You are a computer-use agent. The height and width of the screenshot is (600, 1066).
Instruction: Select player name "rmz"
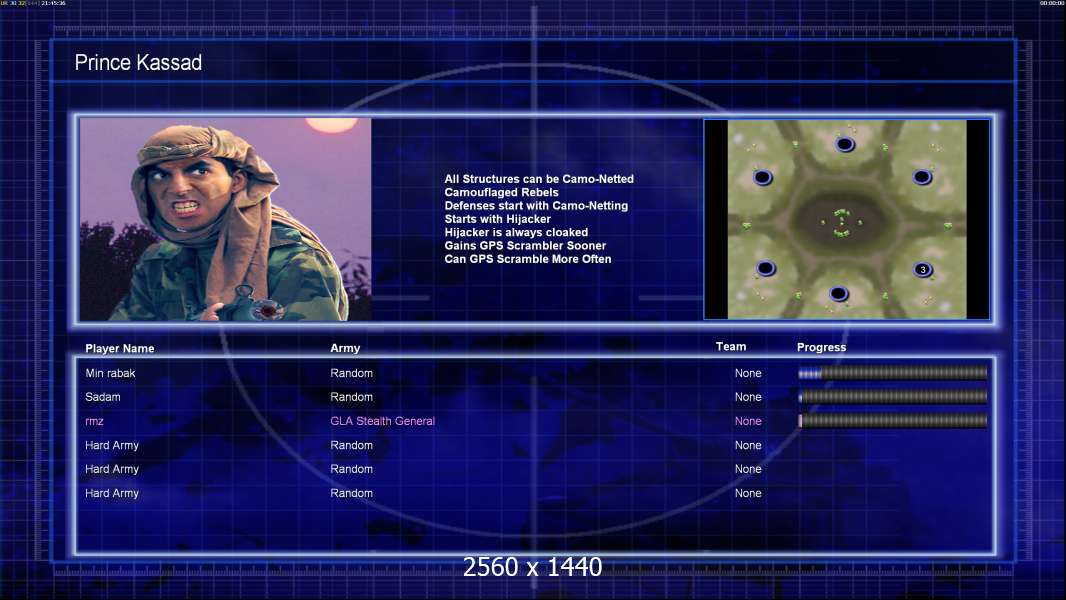(x=94, y=421)
